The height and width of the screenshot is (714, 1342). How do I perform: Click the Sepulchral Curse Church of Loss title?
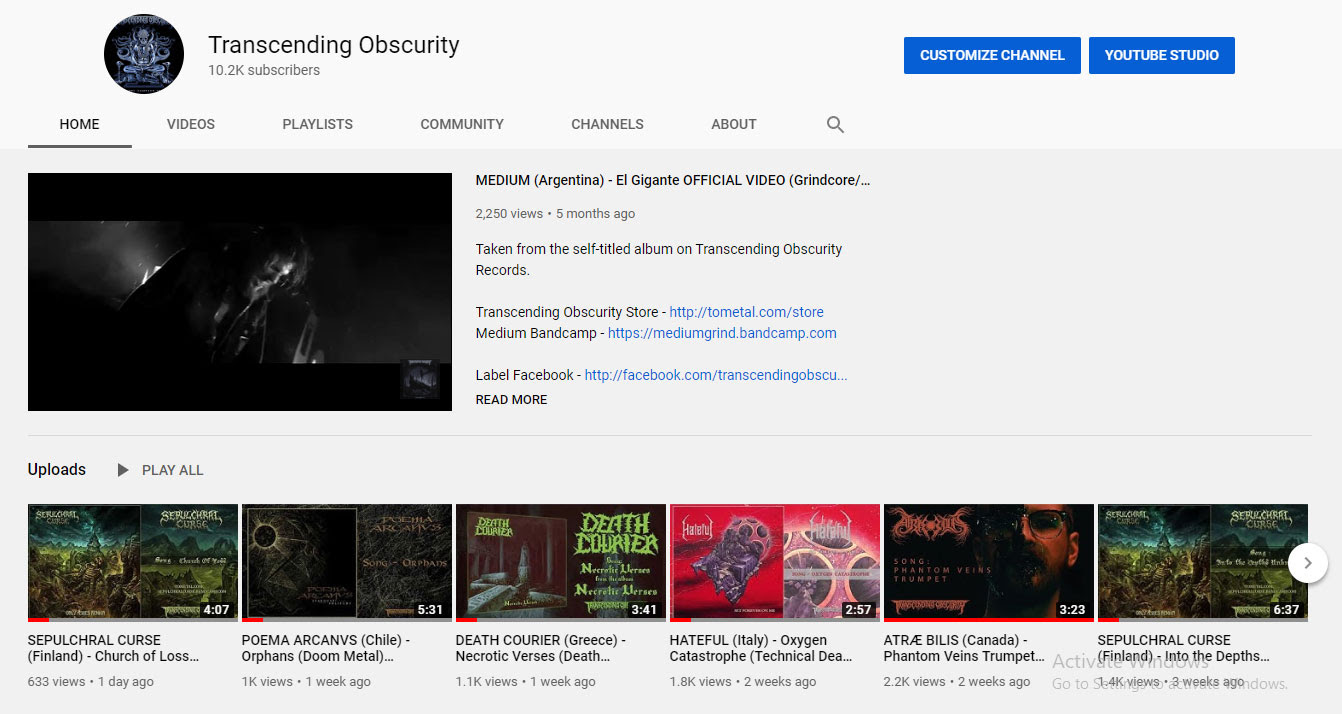(x=114, y=648)
